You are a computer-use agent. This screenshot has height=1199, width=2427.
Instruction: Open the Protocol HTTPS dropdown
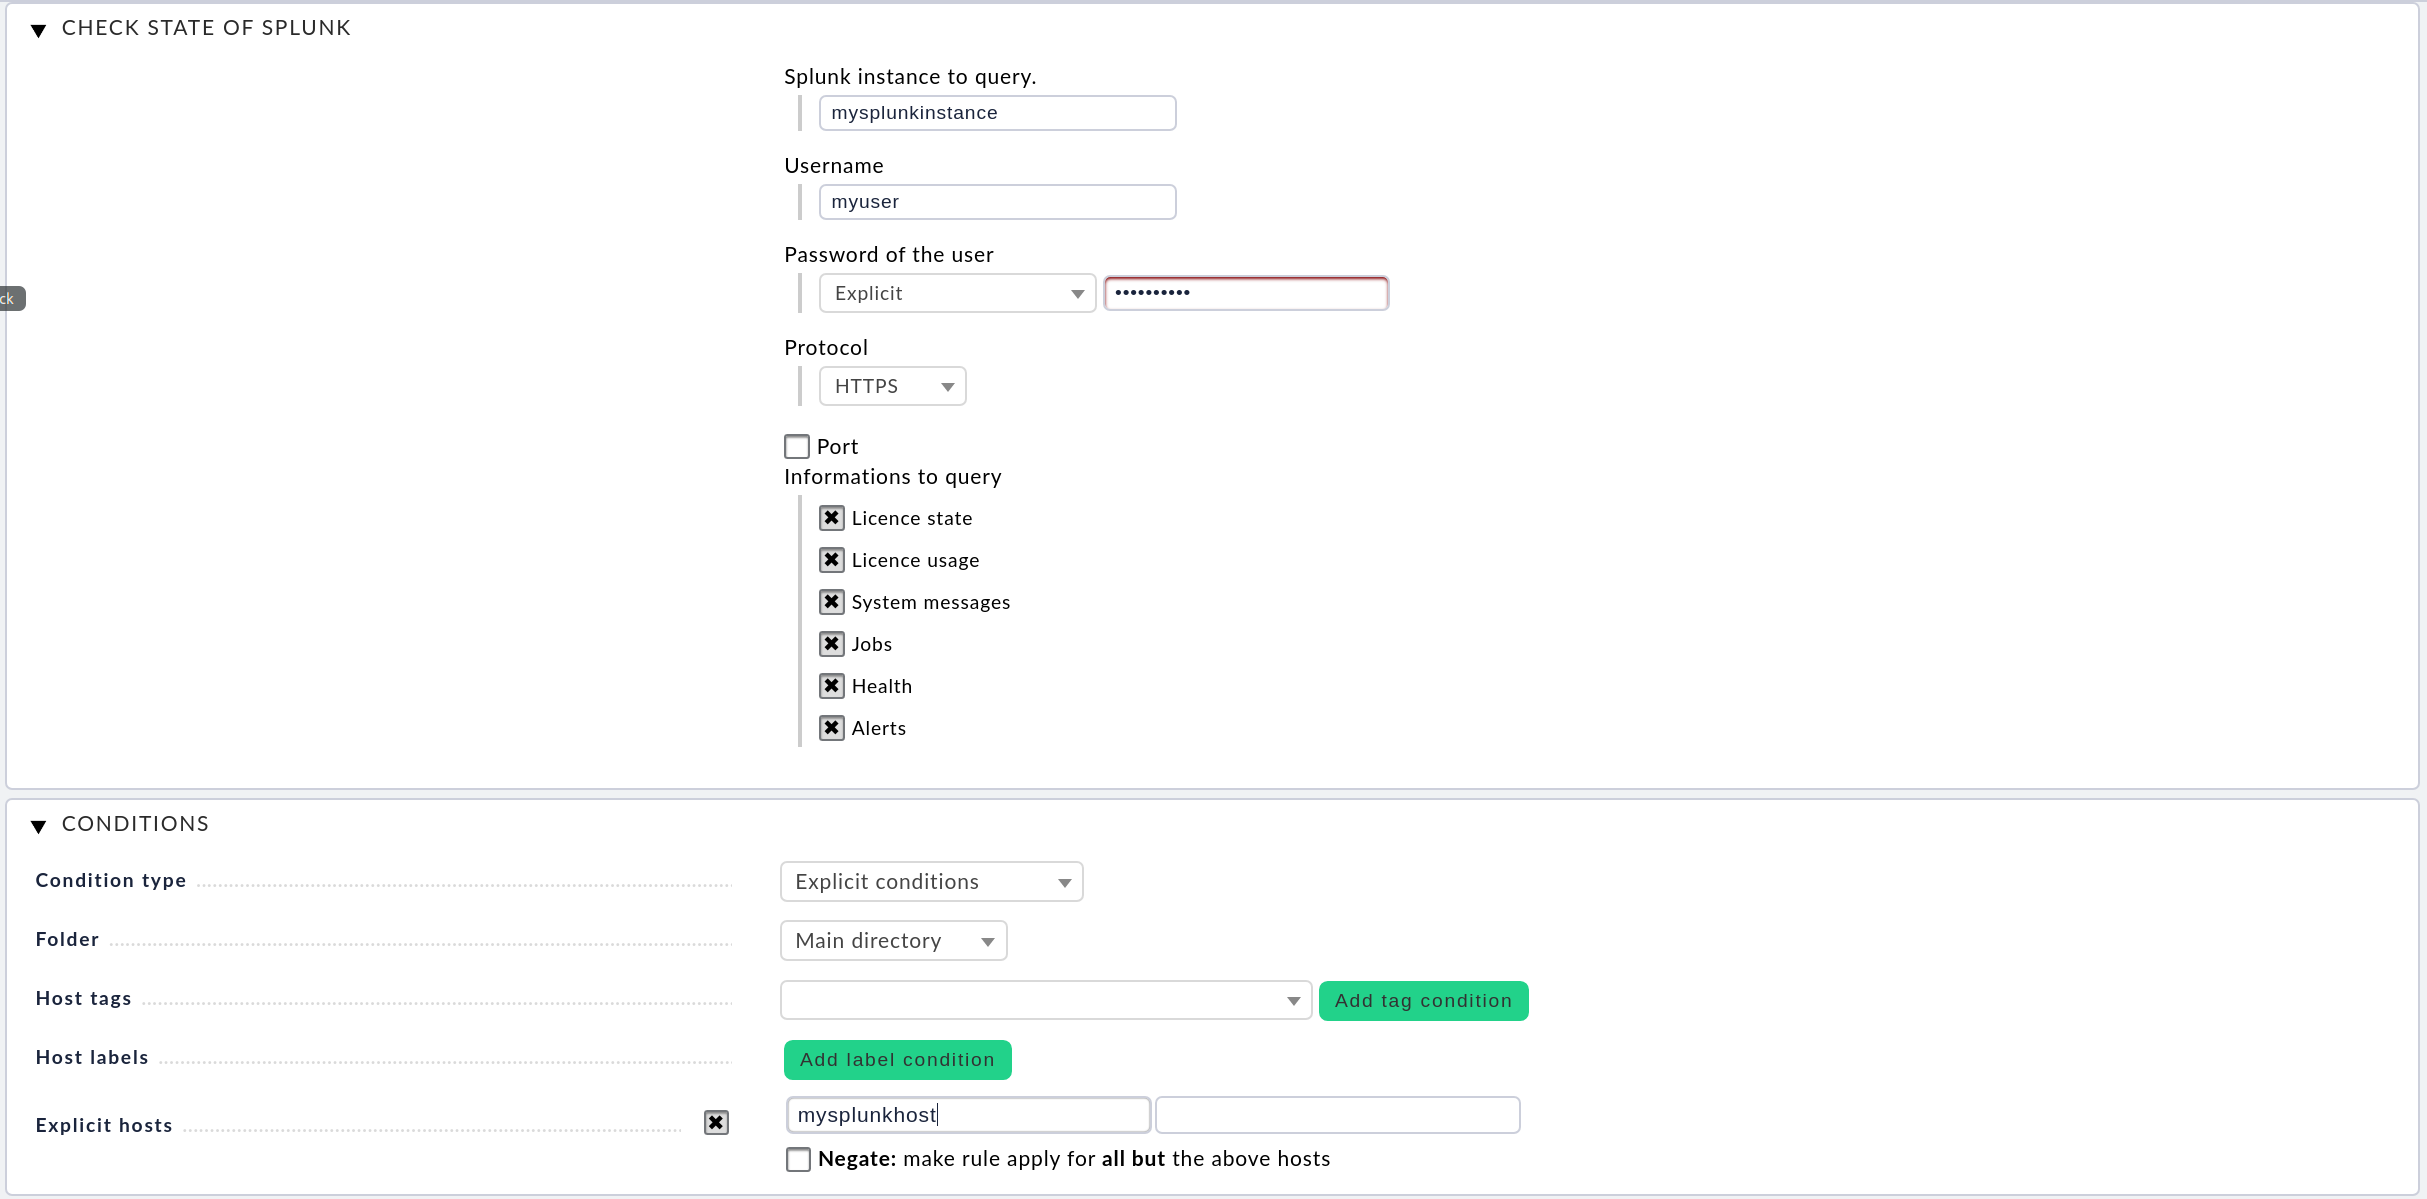(892, 386)
